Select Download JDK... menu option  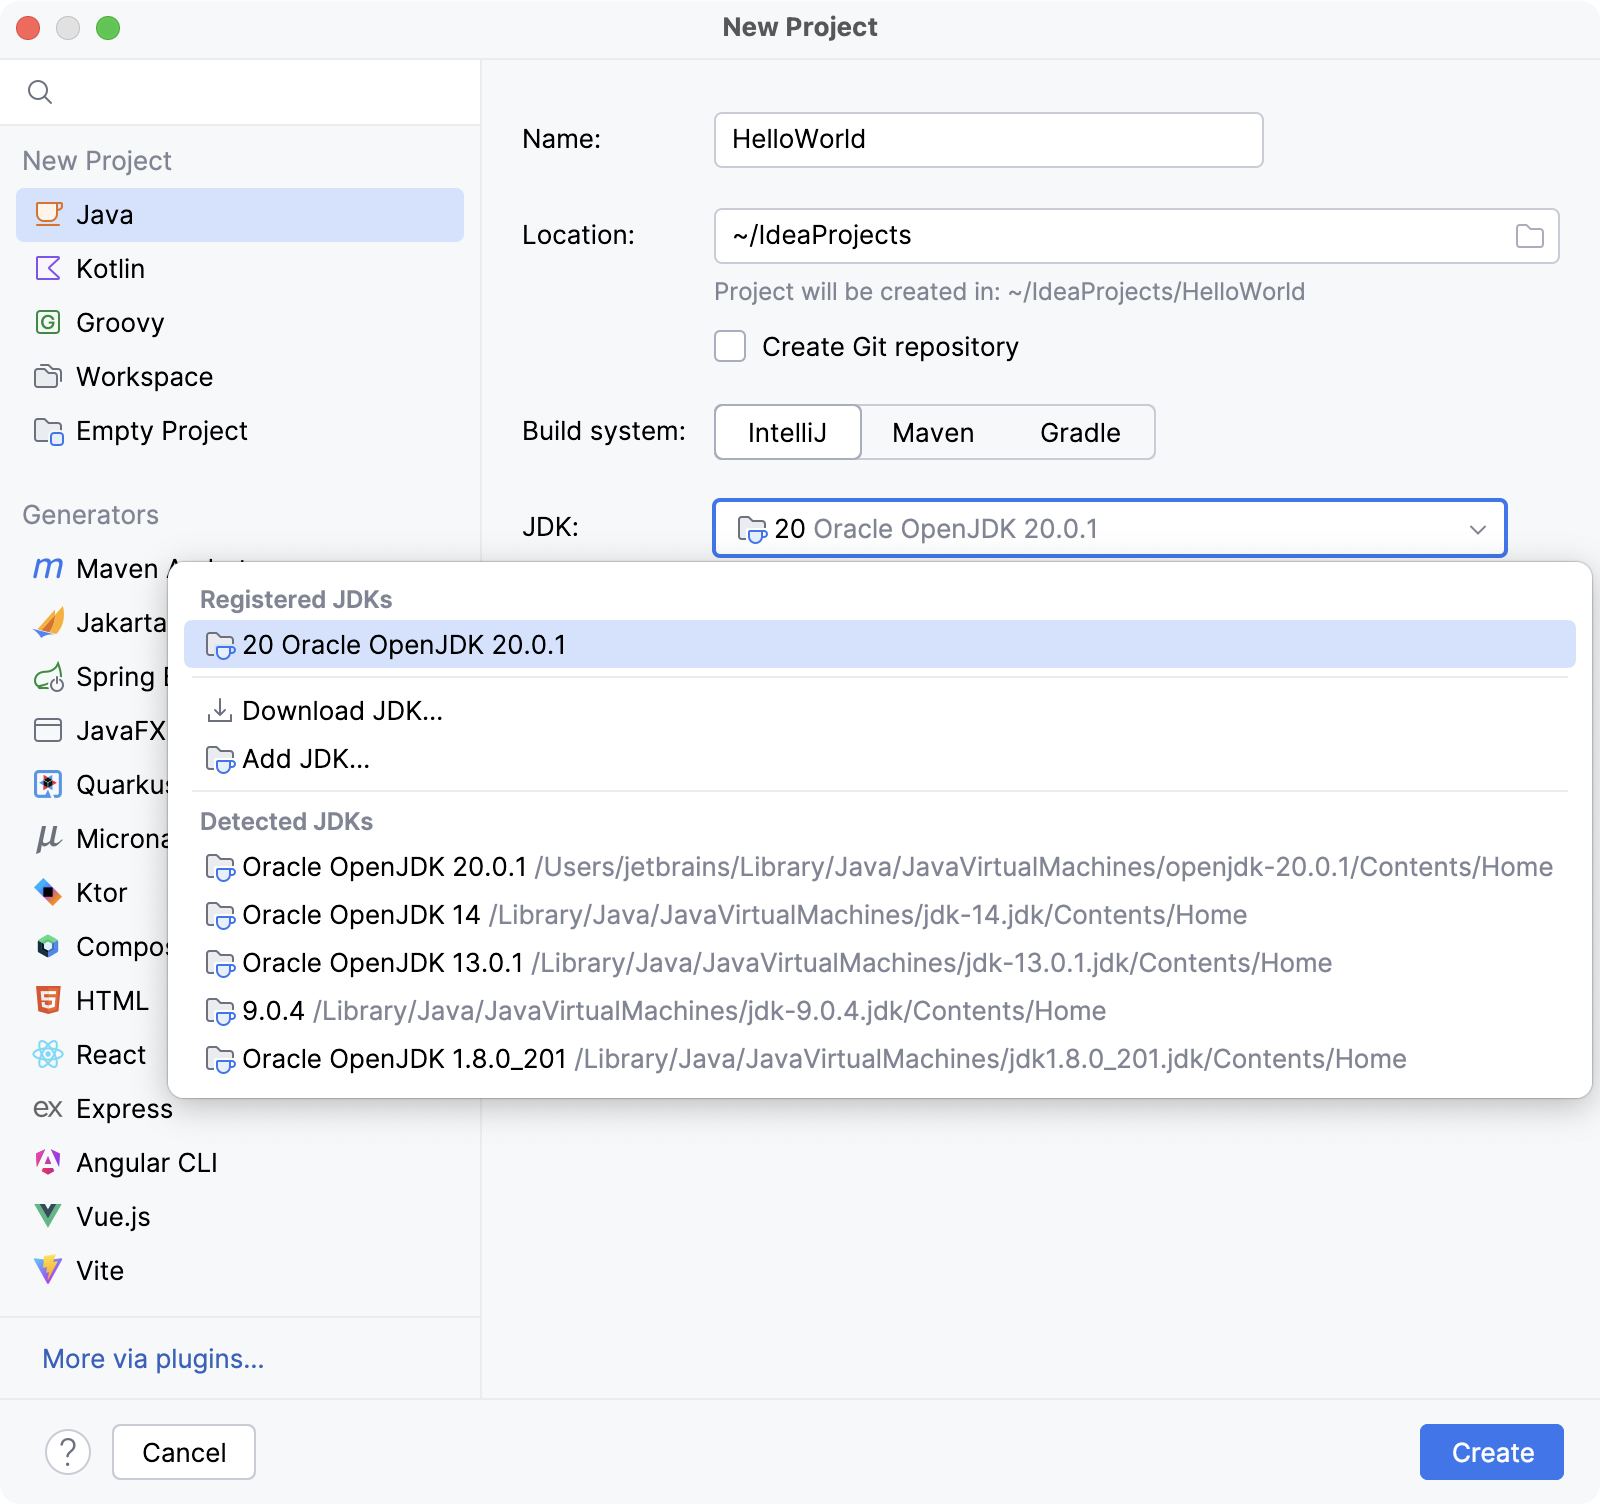(342, 711)
